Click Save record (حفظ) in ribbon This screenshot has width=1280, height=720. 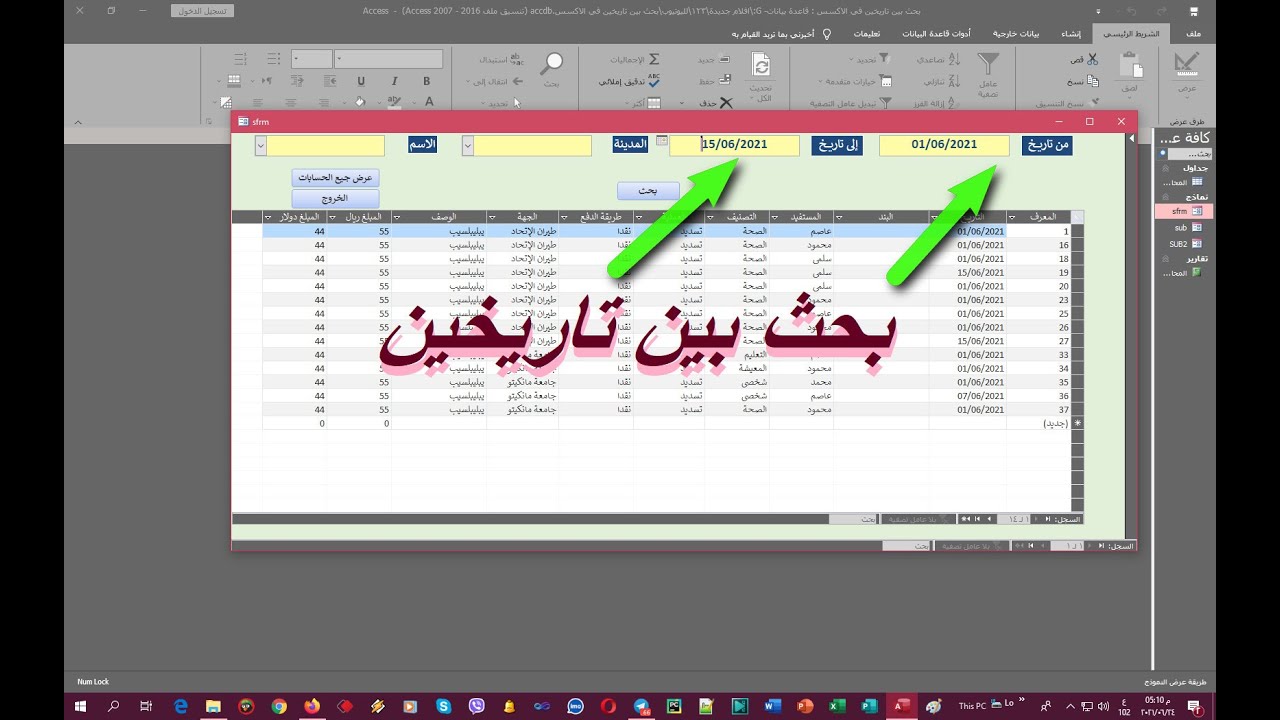point(714,81)
